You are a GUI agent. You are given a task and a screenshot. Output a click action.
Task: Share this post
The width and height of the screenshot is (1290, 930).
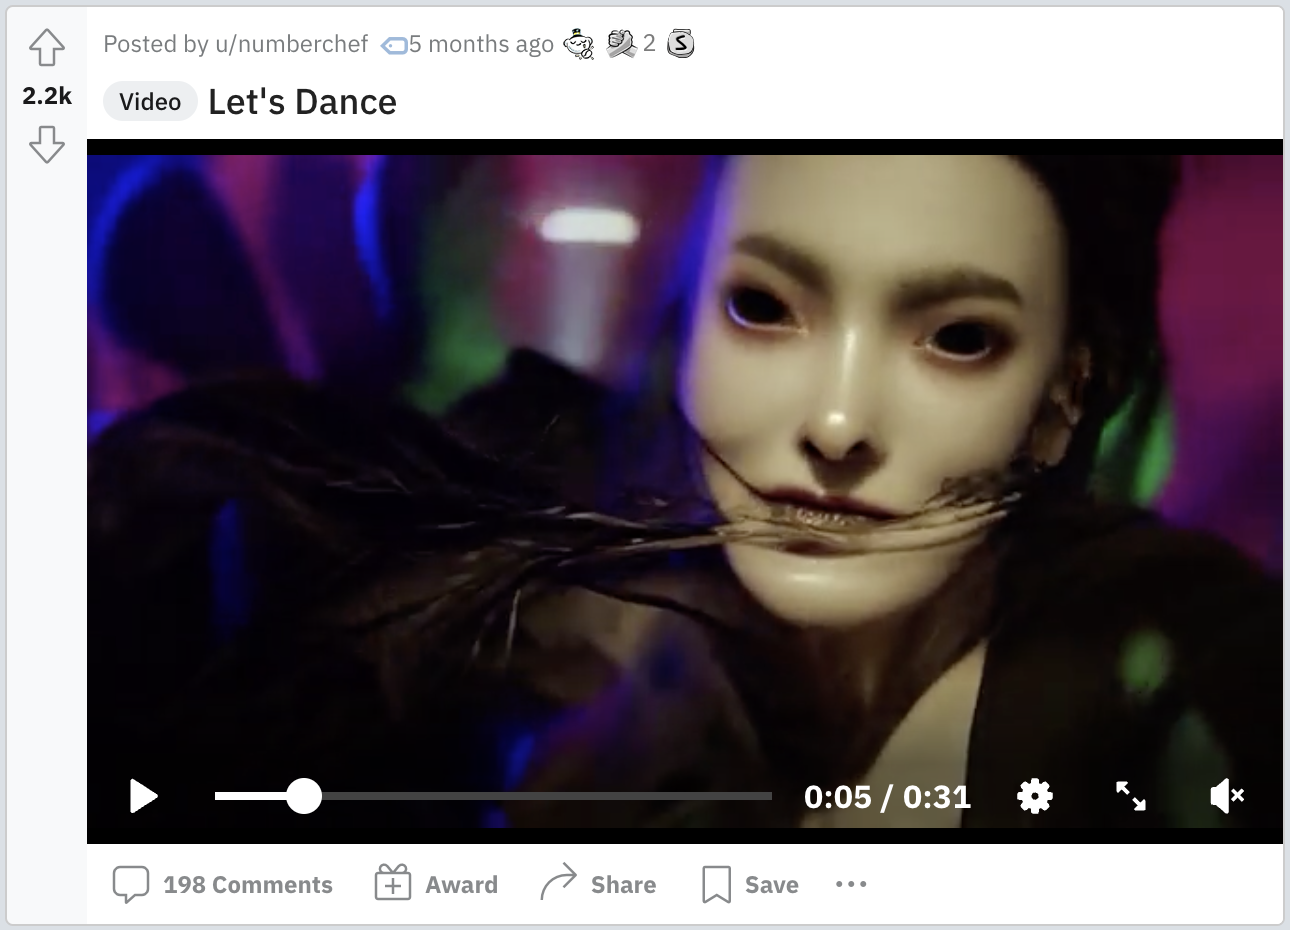[x=598, y=885]
